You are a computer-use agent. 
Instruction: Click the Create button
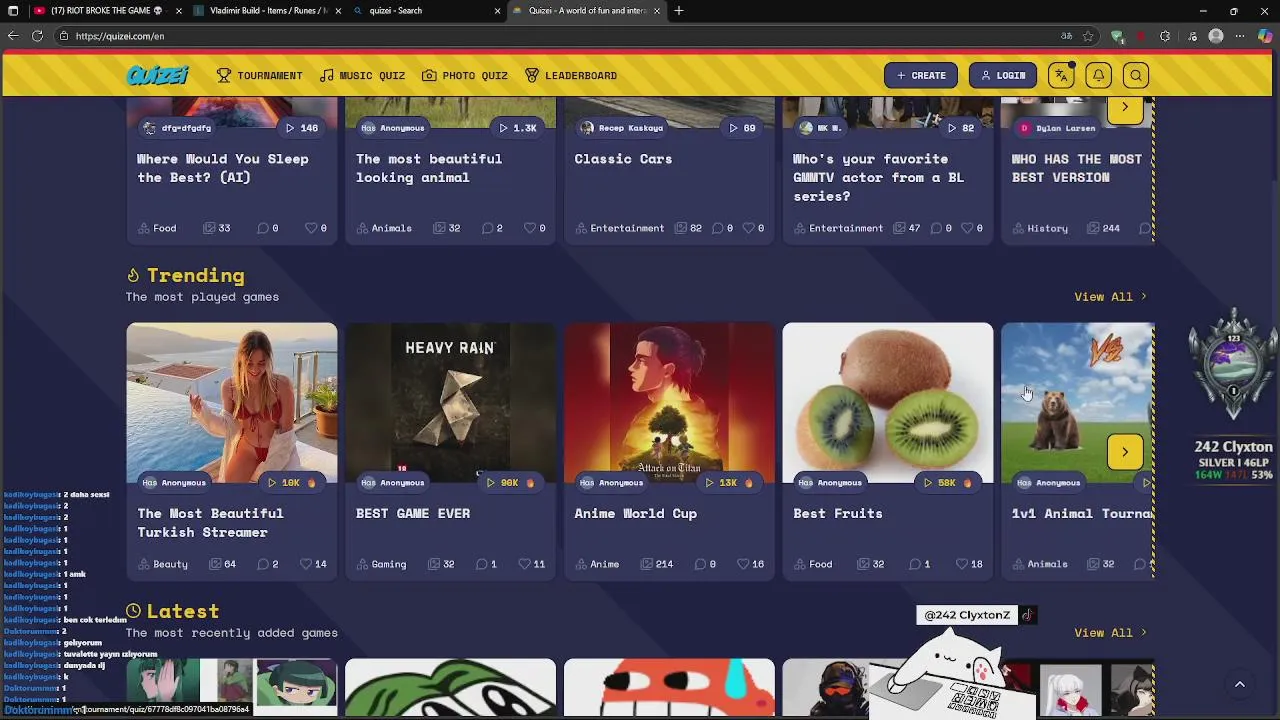click(x=921, y=76)
